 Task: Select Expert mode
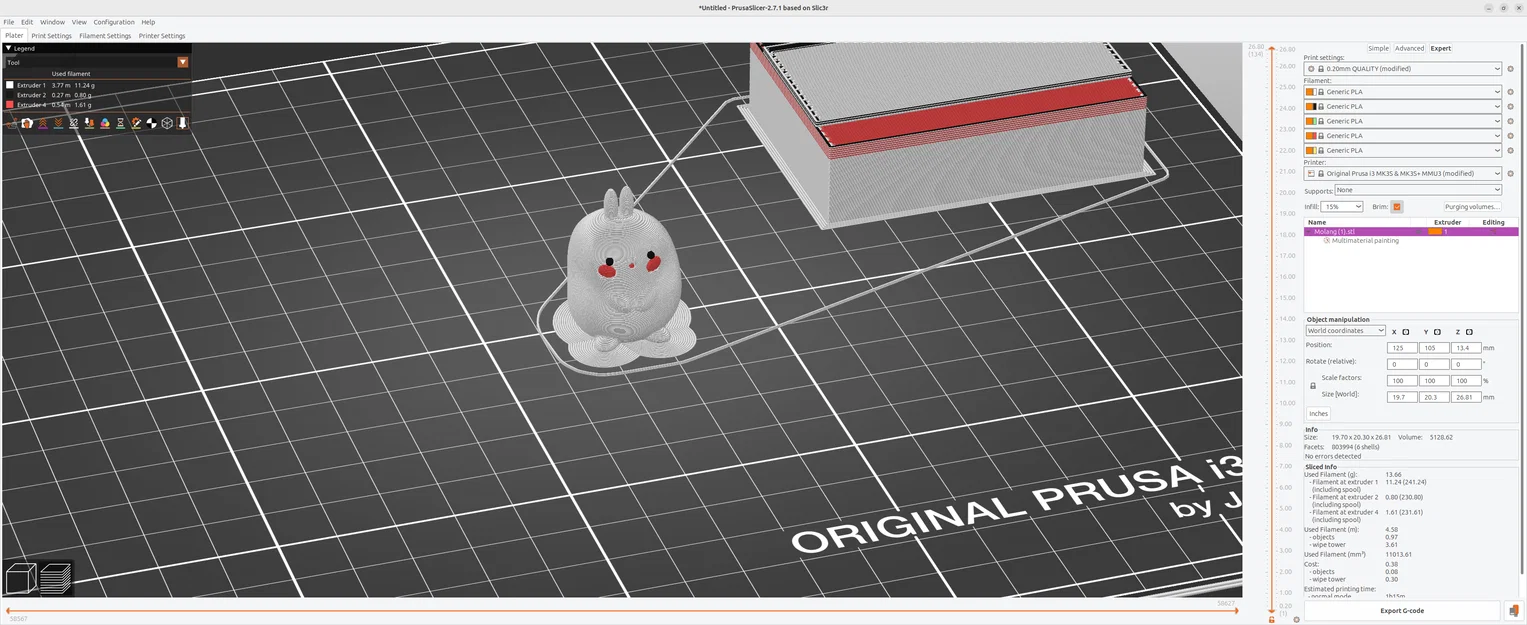(1440, 48)
